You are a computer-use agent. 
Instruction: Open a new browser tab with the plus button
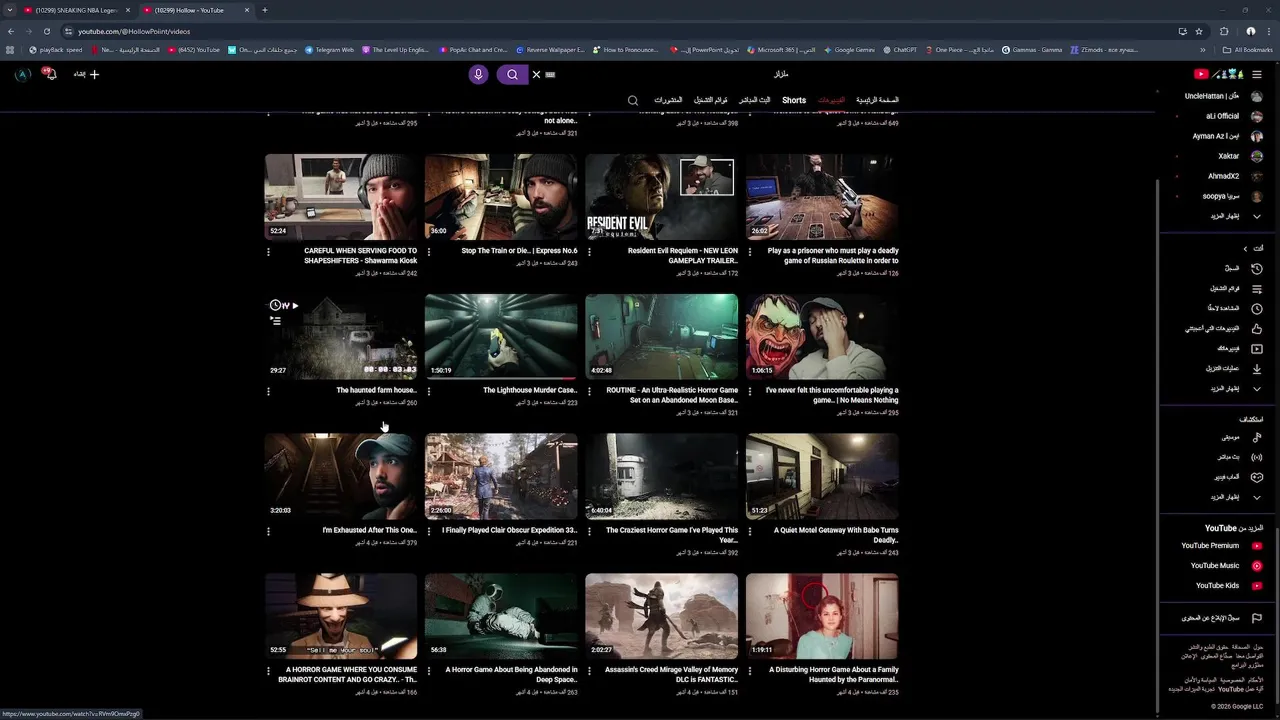(264, 10)
